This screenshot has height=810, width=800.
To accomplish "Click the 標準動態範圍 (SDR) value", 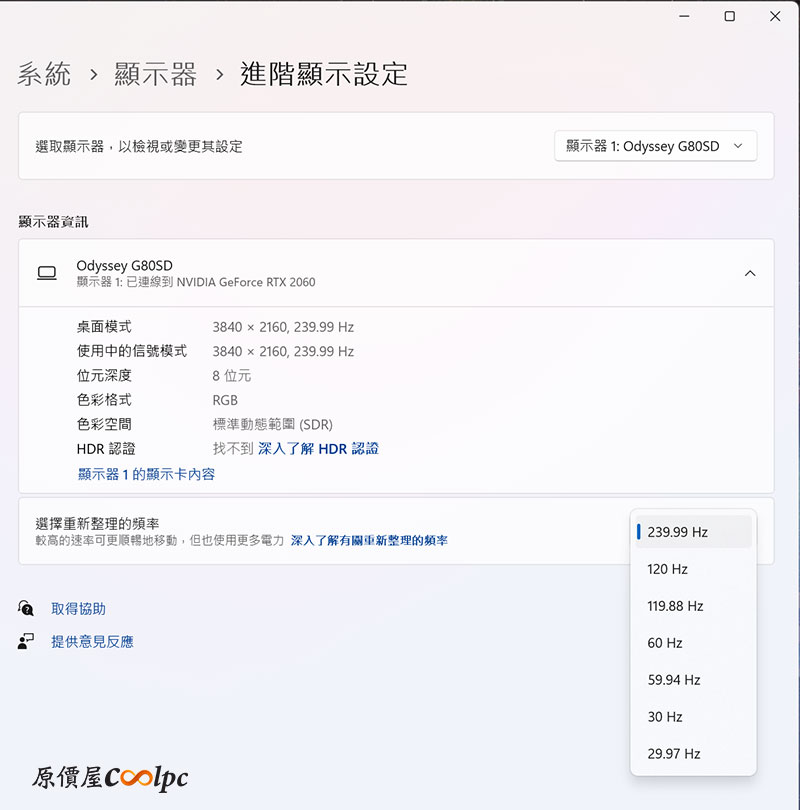I will tap(273, 425).
